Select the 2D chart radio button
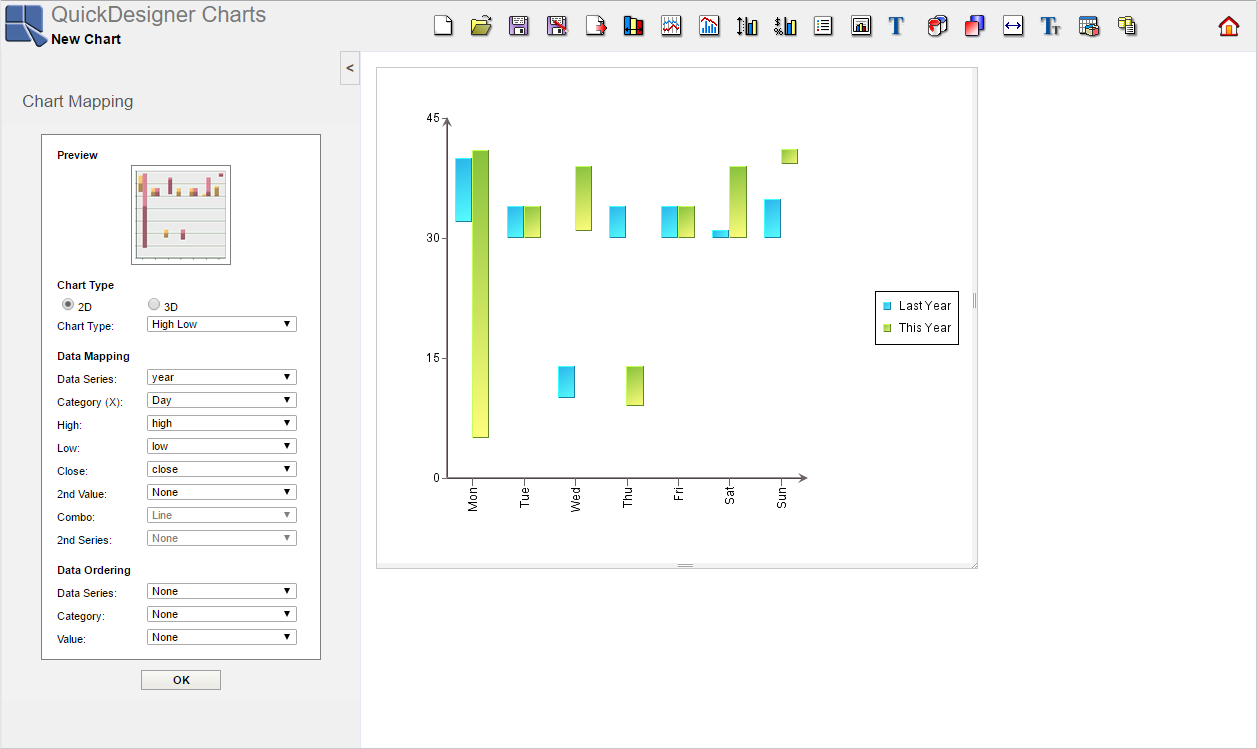This screenshot has height=749, width=1257. point(68,304)
